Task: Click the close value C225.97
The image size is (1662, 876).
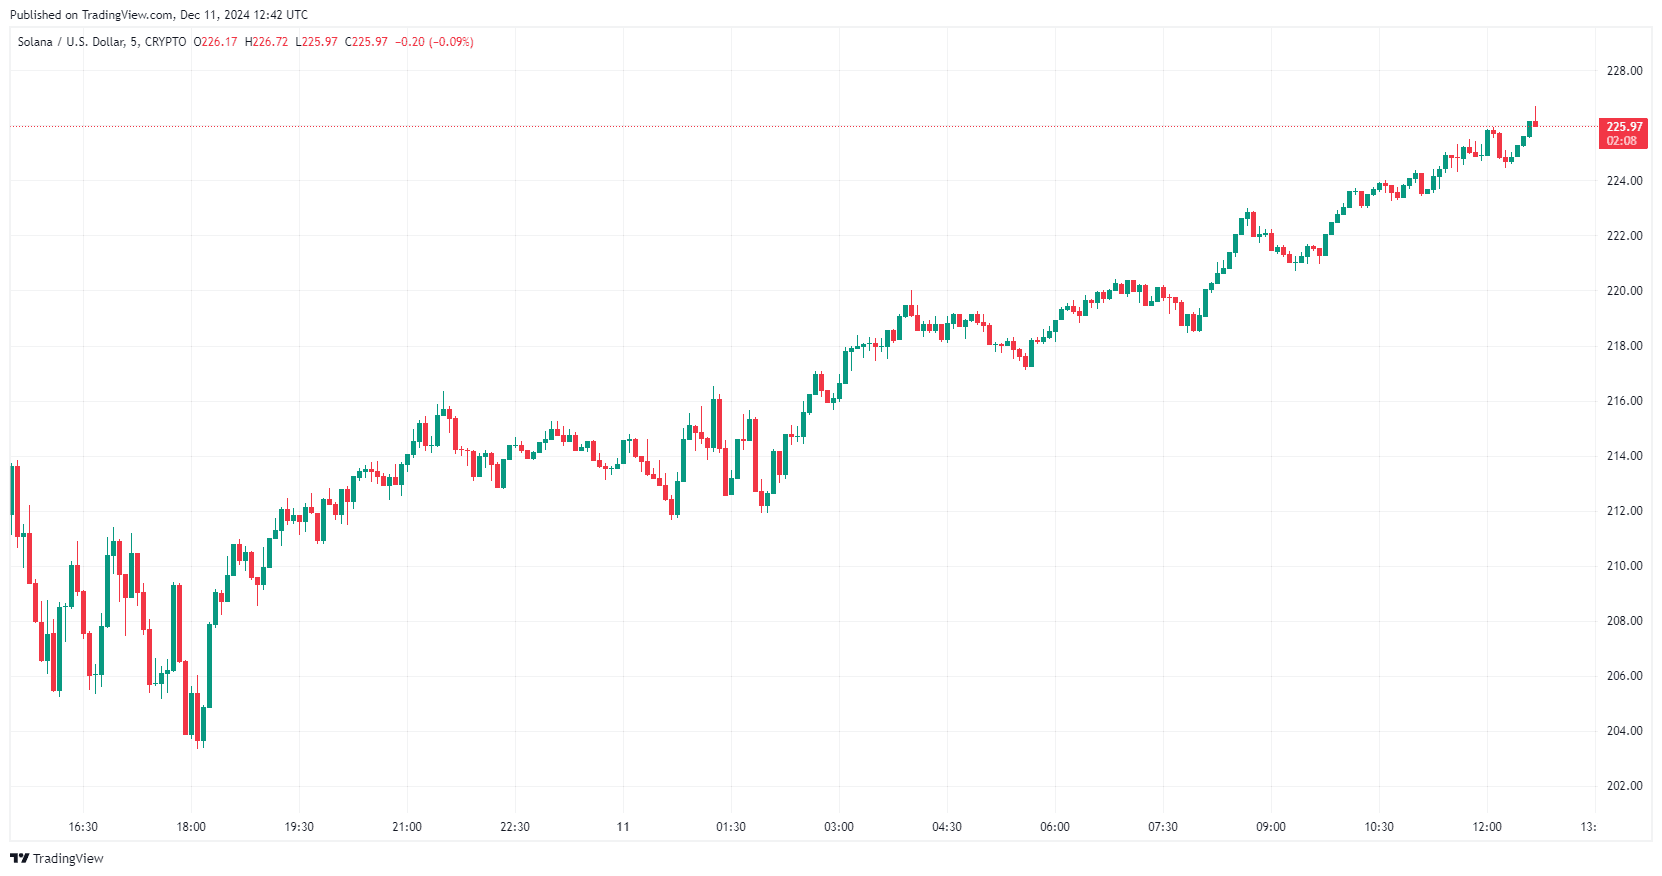Action: (x=367, y=42)
